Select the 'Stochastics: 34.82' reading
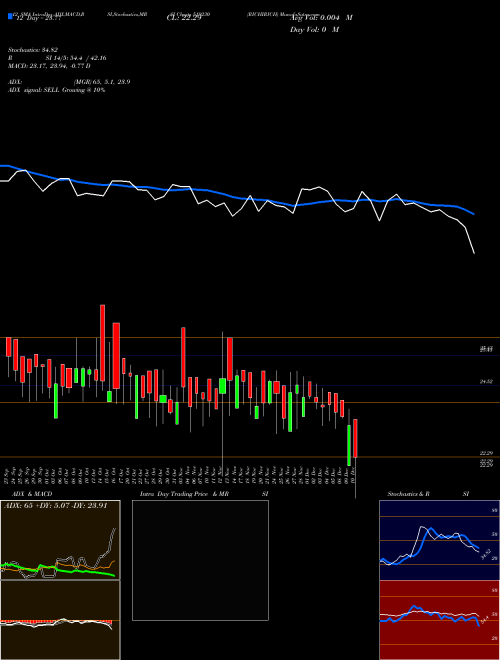The width and height of the screenshot is (500, 660). [33, 50]
